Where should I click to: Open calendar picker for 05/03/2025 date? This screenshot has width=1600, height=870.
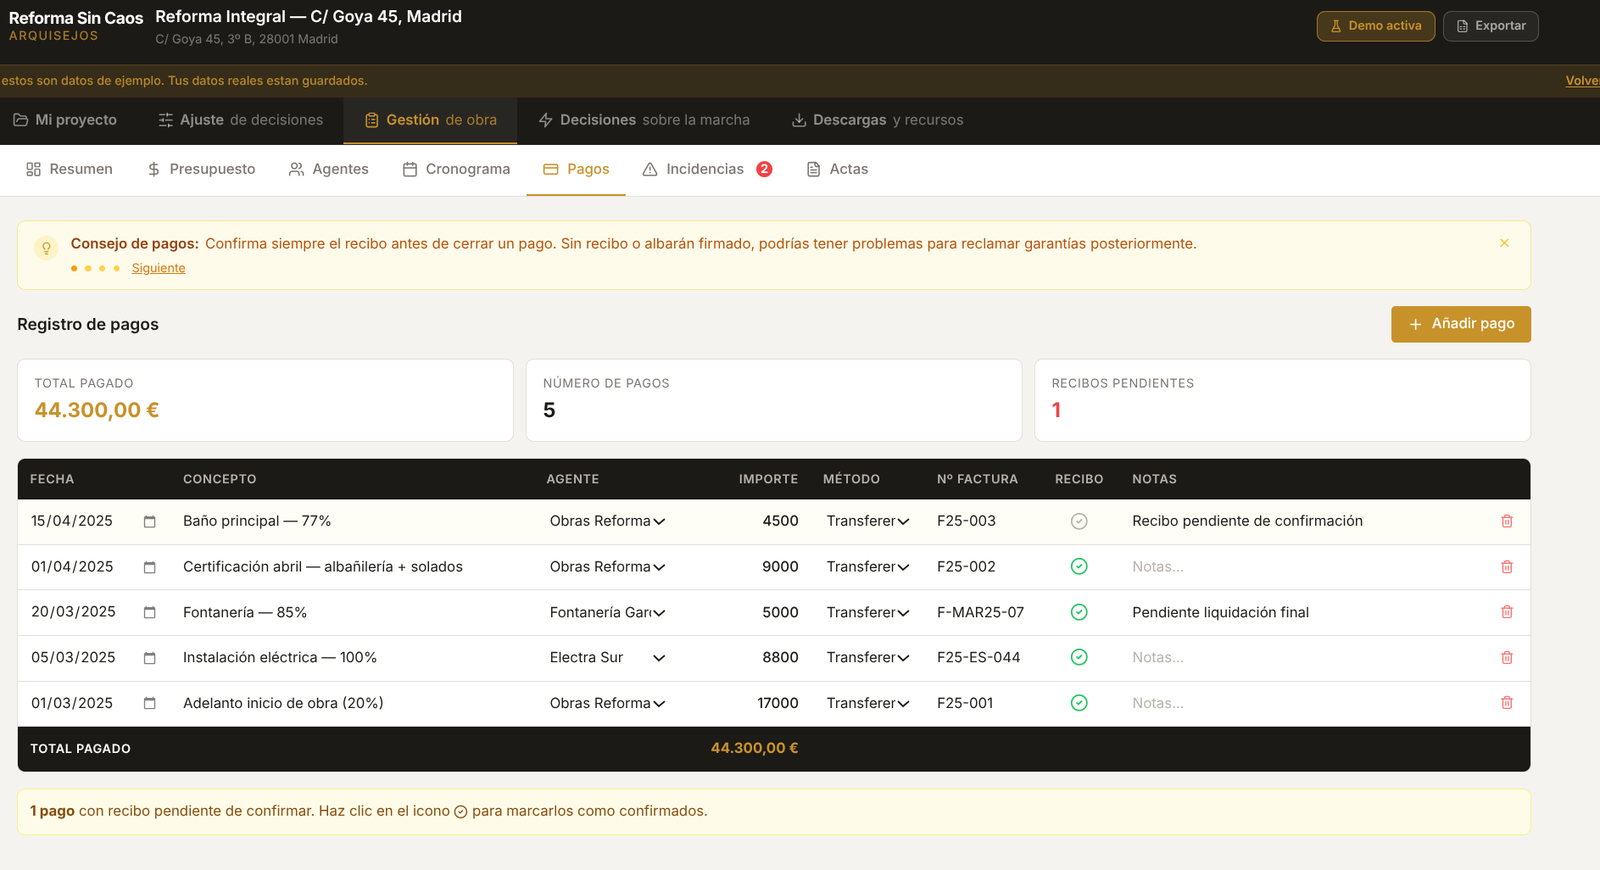click(150, 658)
